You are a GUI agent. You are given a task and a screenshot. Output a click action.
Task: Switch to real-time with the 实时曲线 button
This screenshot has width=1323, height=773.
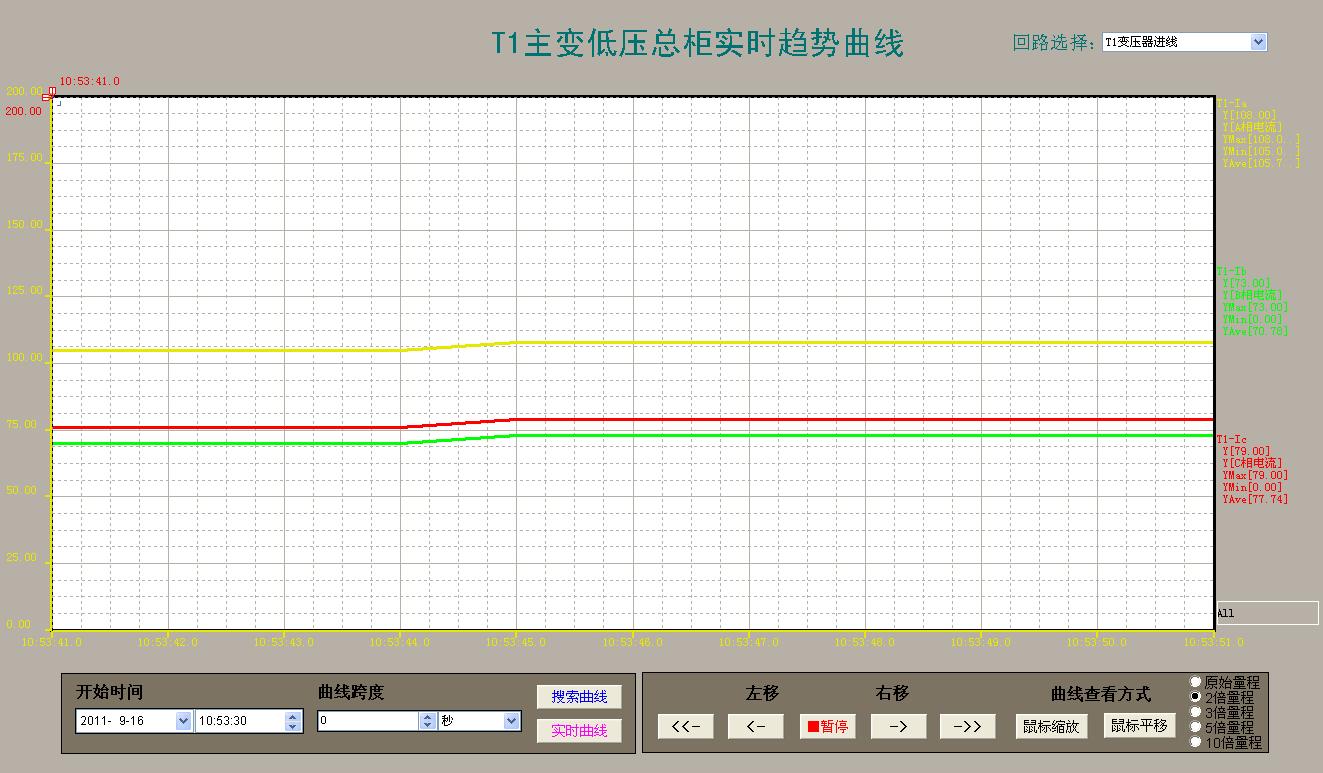pos(579,731)
